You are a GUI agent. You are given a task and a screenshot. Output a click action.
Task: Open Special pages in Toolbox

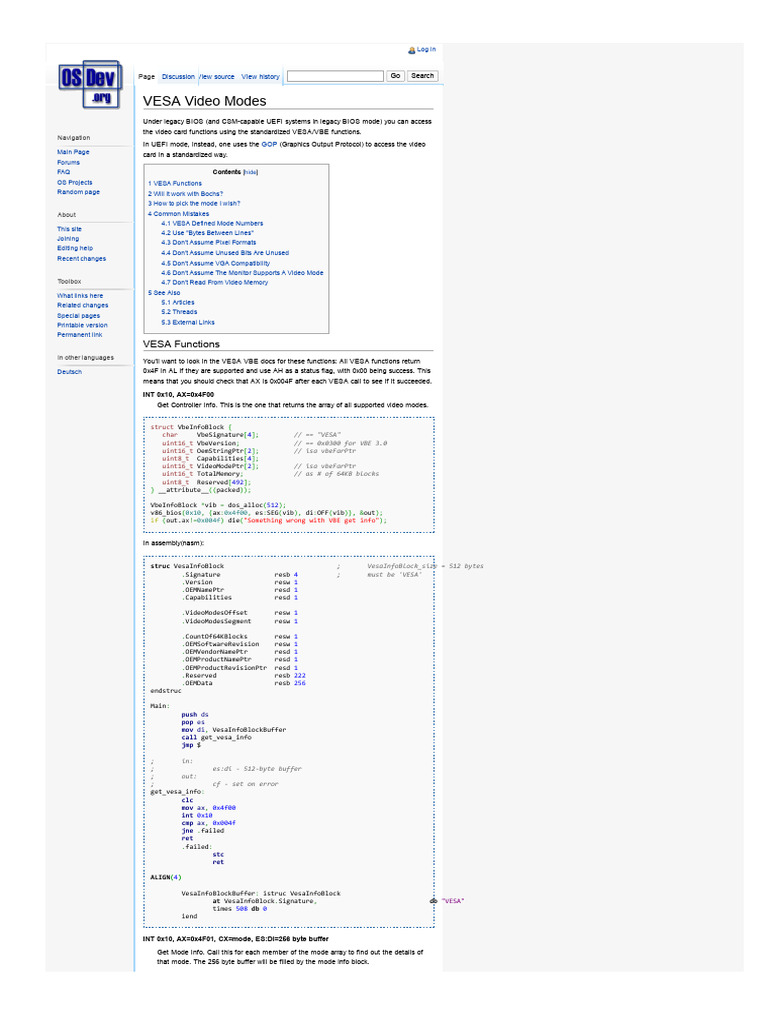click(x=78, y=316)
